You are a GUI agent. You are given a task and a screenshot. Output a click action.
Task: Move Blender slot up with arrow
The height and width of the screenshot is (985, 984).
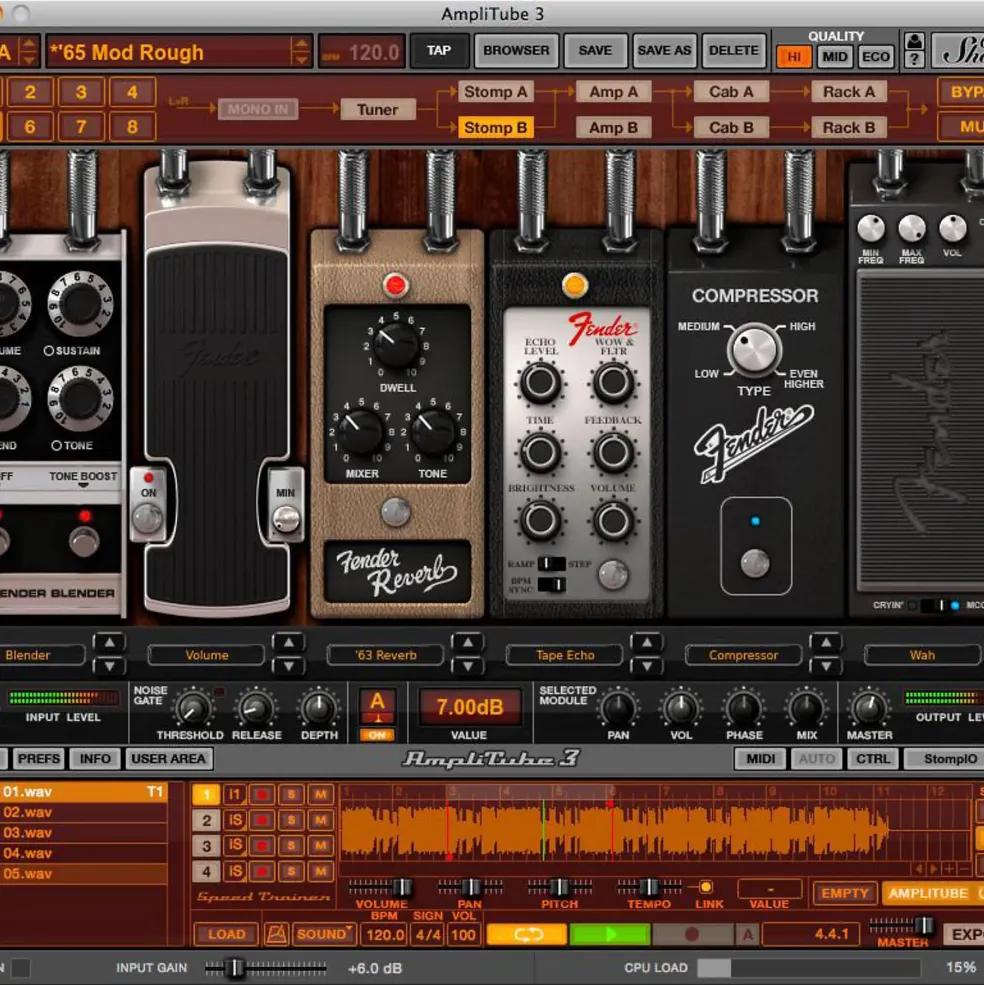click(x=109, y=643)
